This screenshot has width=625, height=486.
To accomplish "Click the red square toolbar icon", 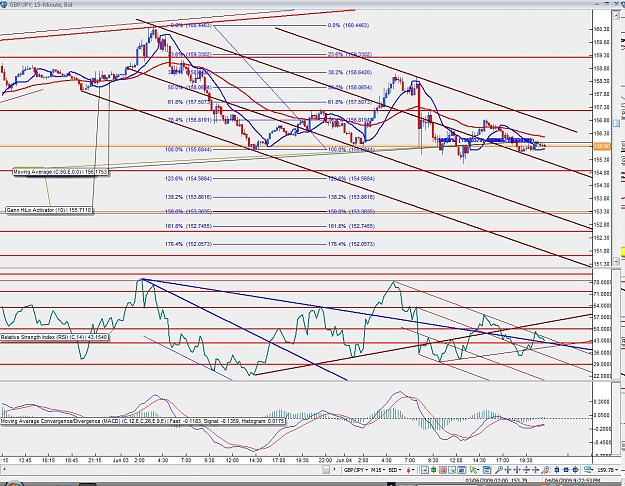I will point(443,470).
